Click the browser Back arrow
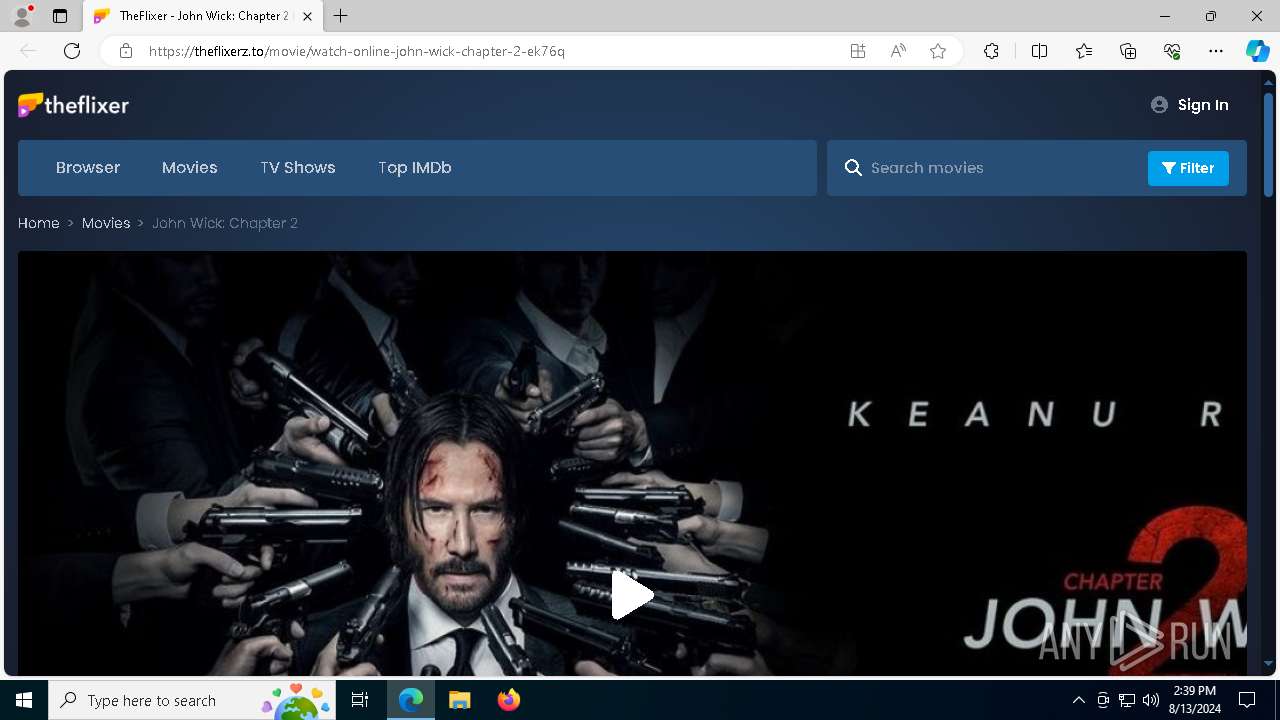 [28, 51]
